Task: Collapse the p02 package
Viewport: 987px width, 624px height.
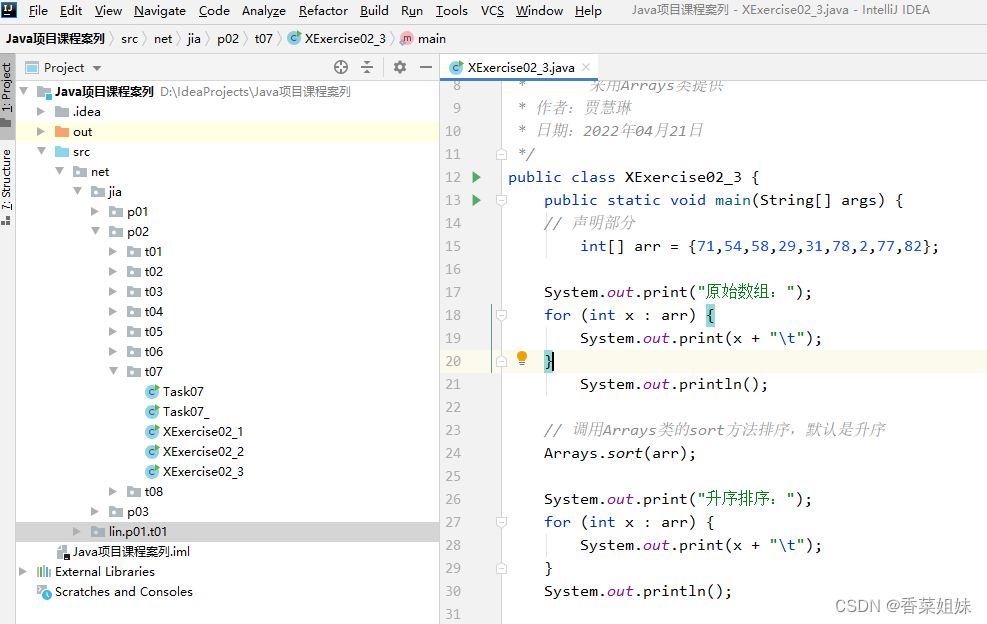Action: pos(96,231)
